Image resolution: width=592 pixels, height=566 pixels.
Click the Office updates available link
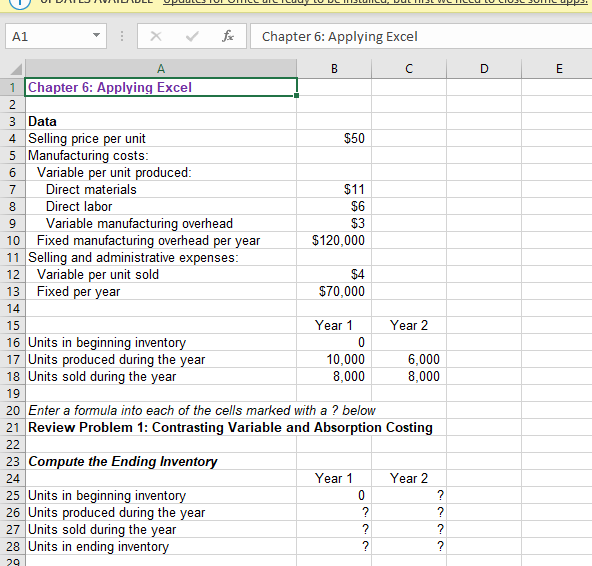pos(375,2)
